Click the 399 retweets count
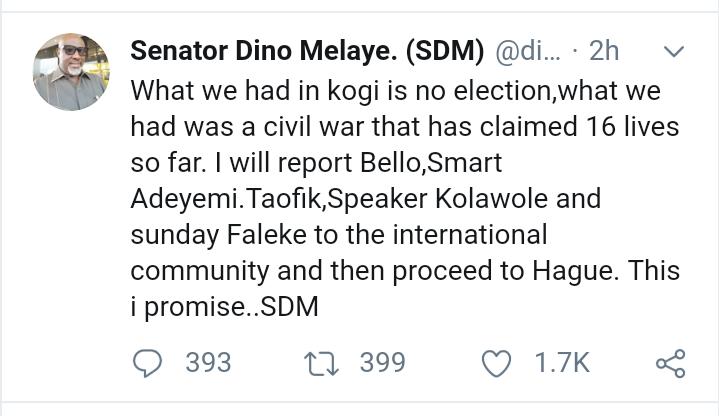This screenshot has height=416, width=719. [x=382, y=362]
